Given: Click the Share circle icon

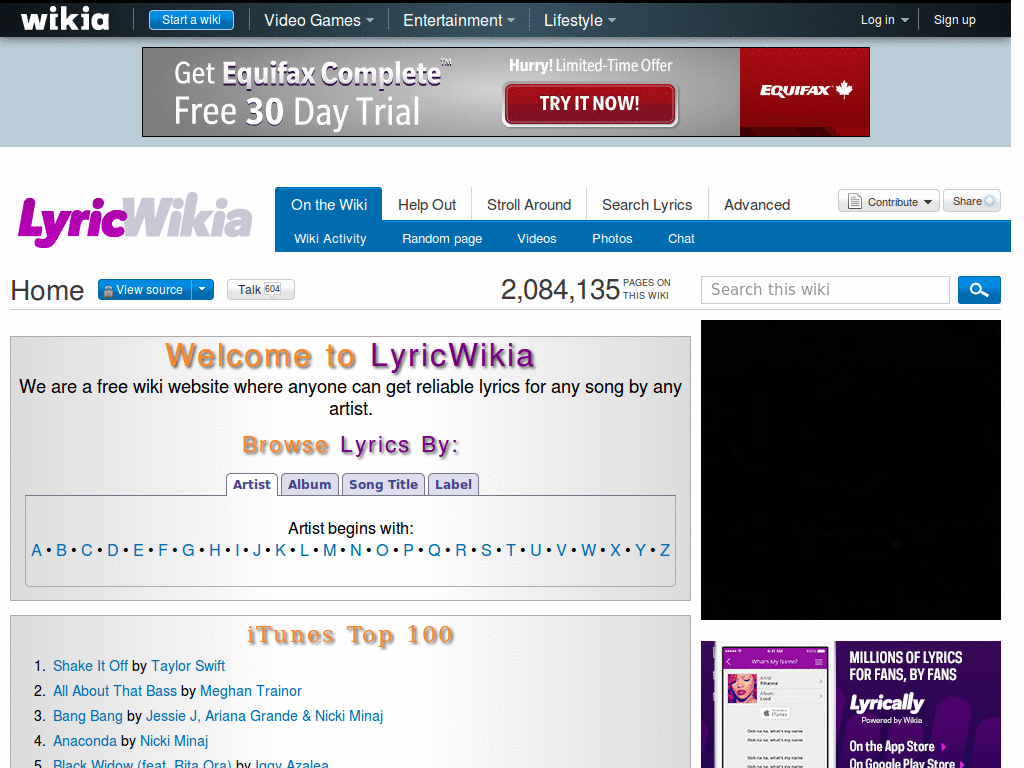Looking at the screenshot, I should click(x=989, y=201).
